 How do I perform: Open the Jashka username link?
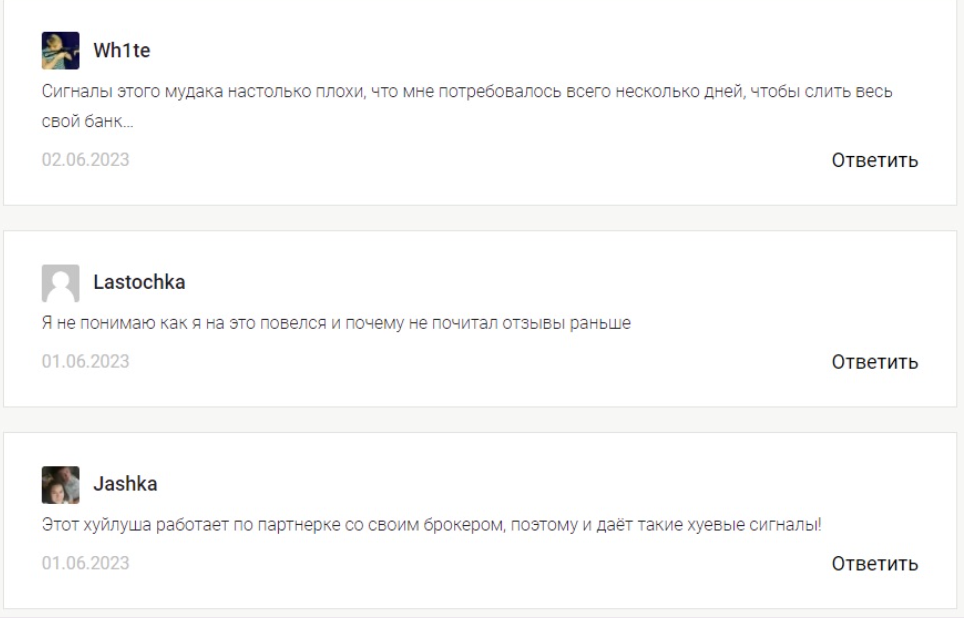click(125, 484)
